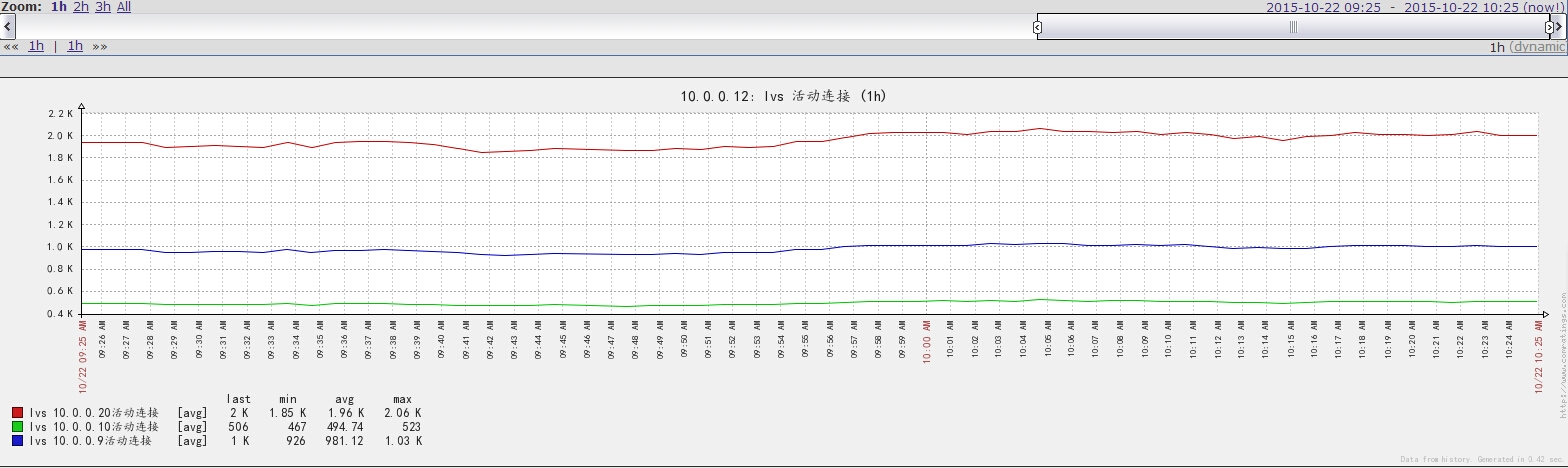Click the left scroll arrow on the time bar

(x=8, y=26)
